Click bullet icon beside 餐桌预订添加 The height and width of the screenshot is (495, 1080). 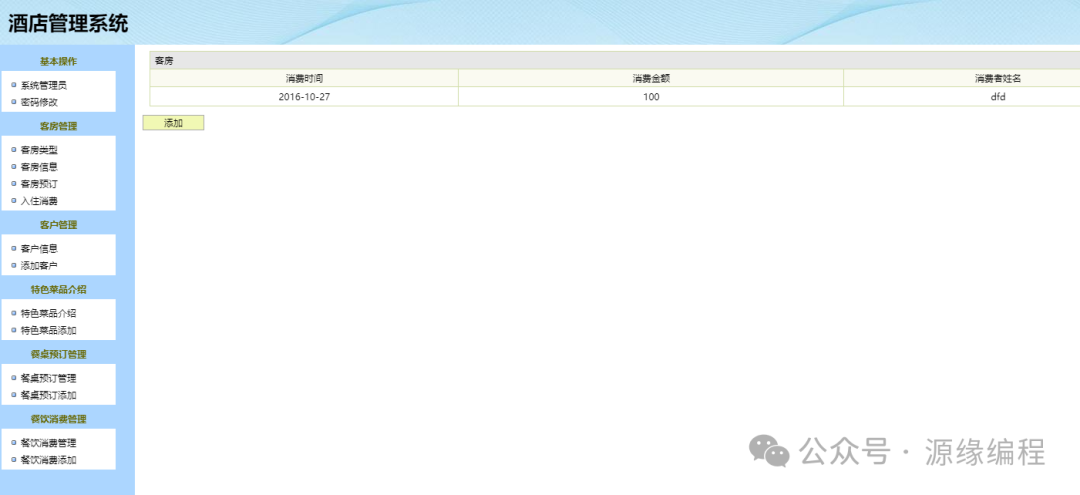(x=14, y=395)
